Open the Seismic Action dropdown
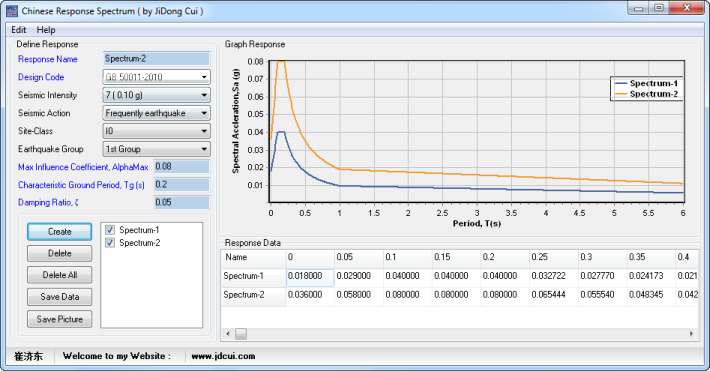Screen dimensions: 710x371 (157, 113)
